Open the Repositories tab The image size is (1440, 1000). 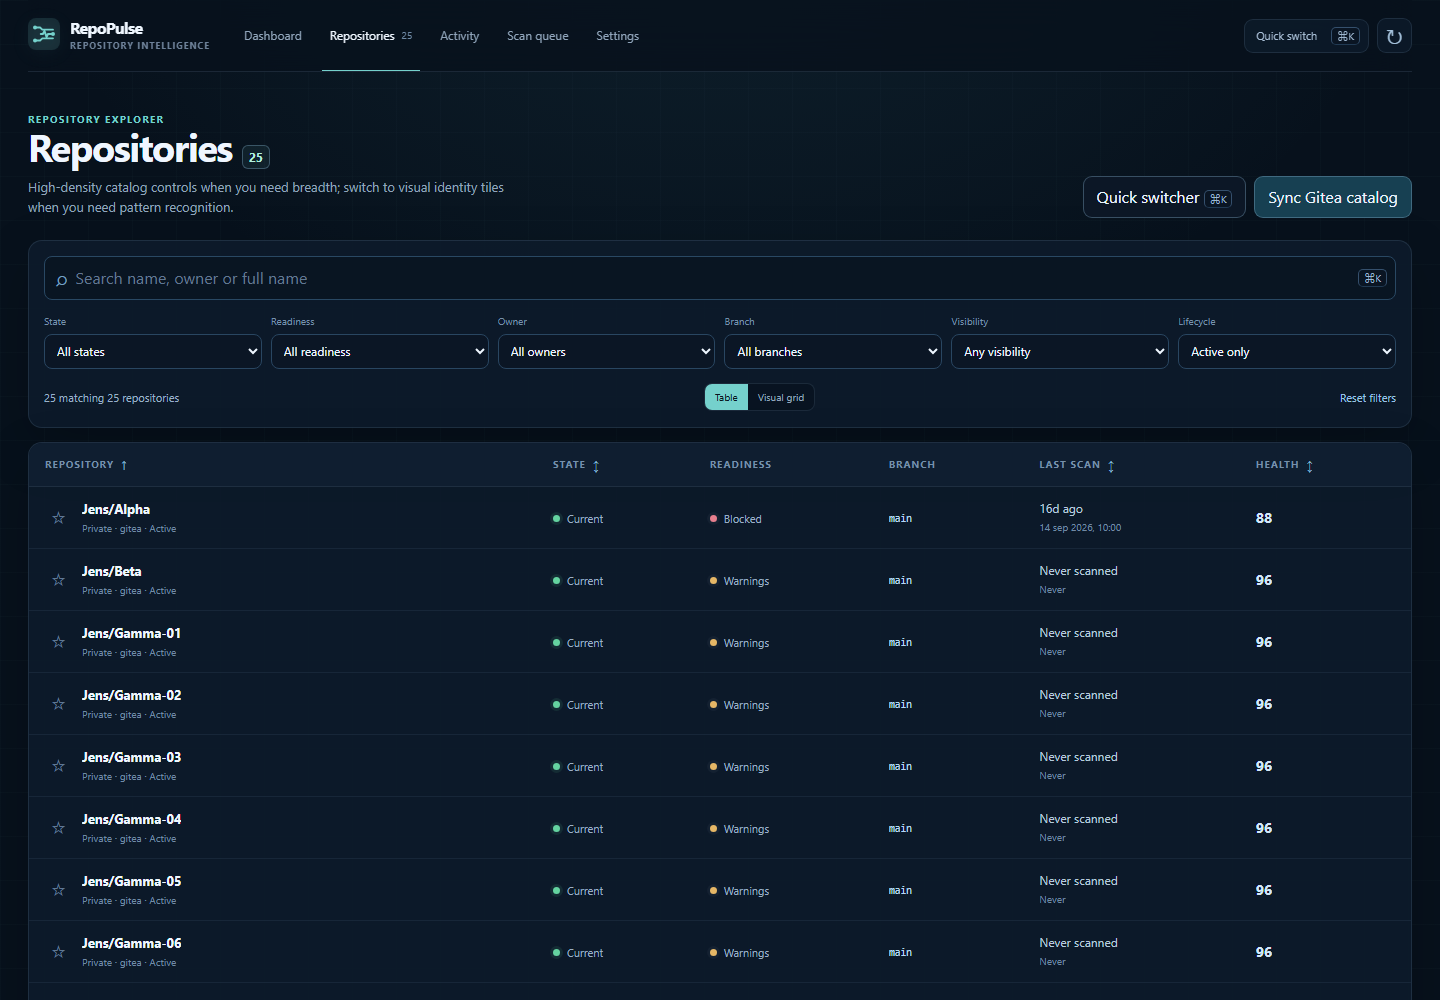pos(371,36)
